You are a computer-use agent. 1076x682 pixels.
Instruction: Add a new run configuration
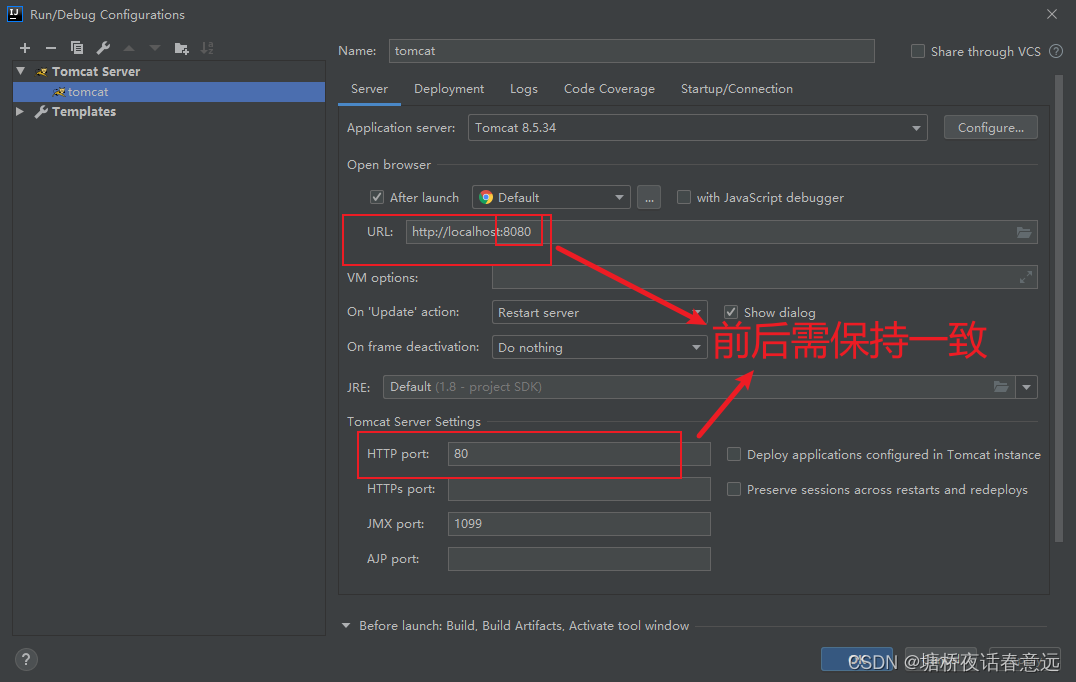click(24, 47)
